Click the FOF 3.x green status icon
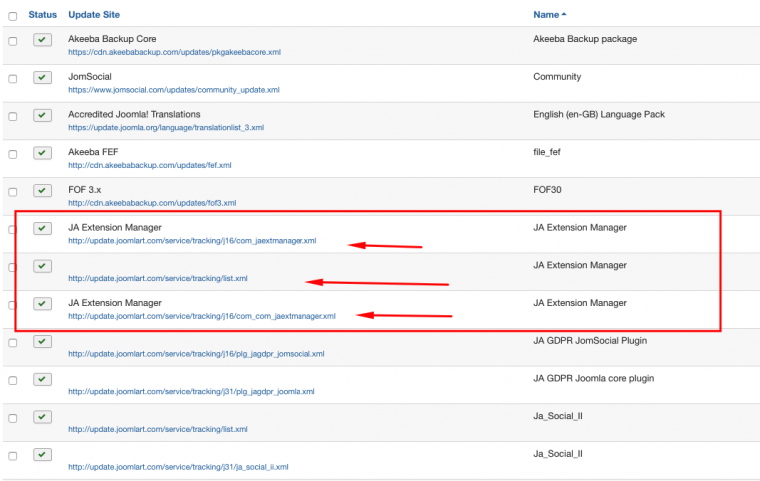Image resolution: width=760 pixels, height=481 pixels. 42,191
